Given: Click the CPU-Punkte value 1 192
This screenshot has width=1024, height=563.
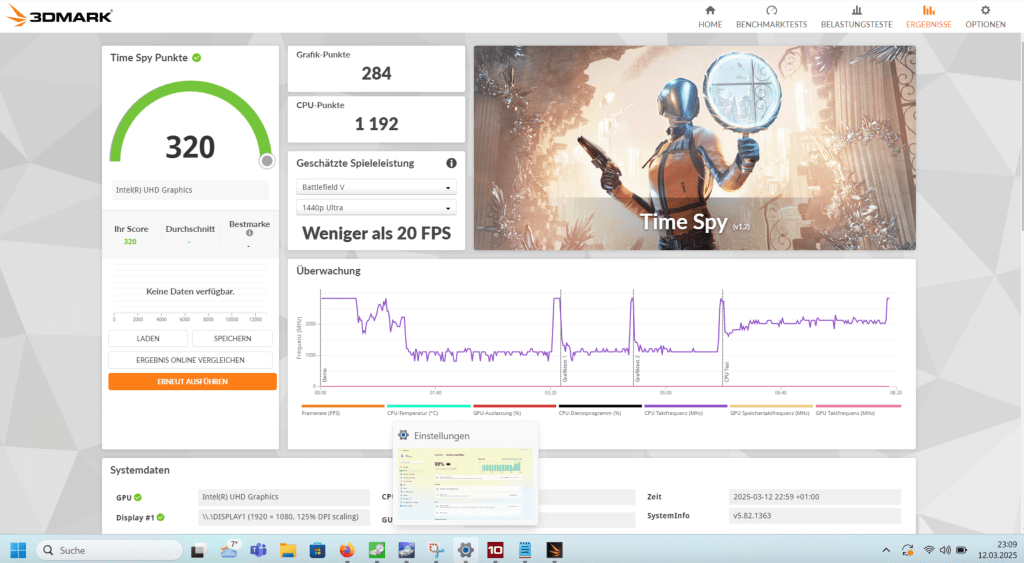Looking at the screenshot, I should (x=376, y=124).
